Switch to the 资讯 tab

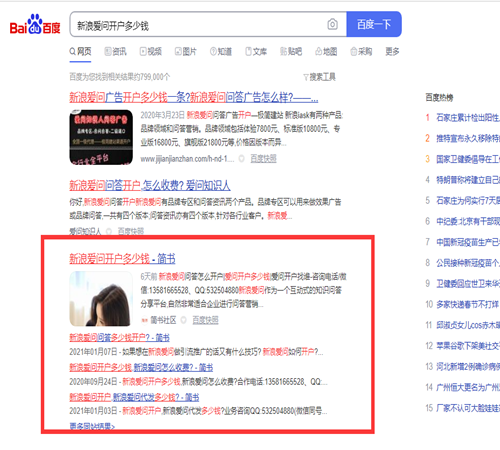[115, 51]
